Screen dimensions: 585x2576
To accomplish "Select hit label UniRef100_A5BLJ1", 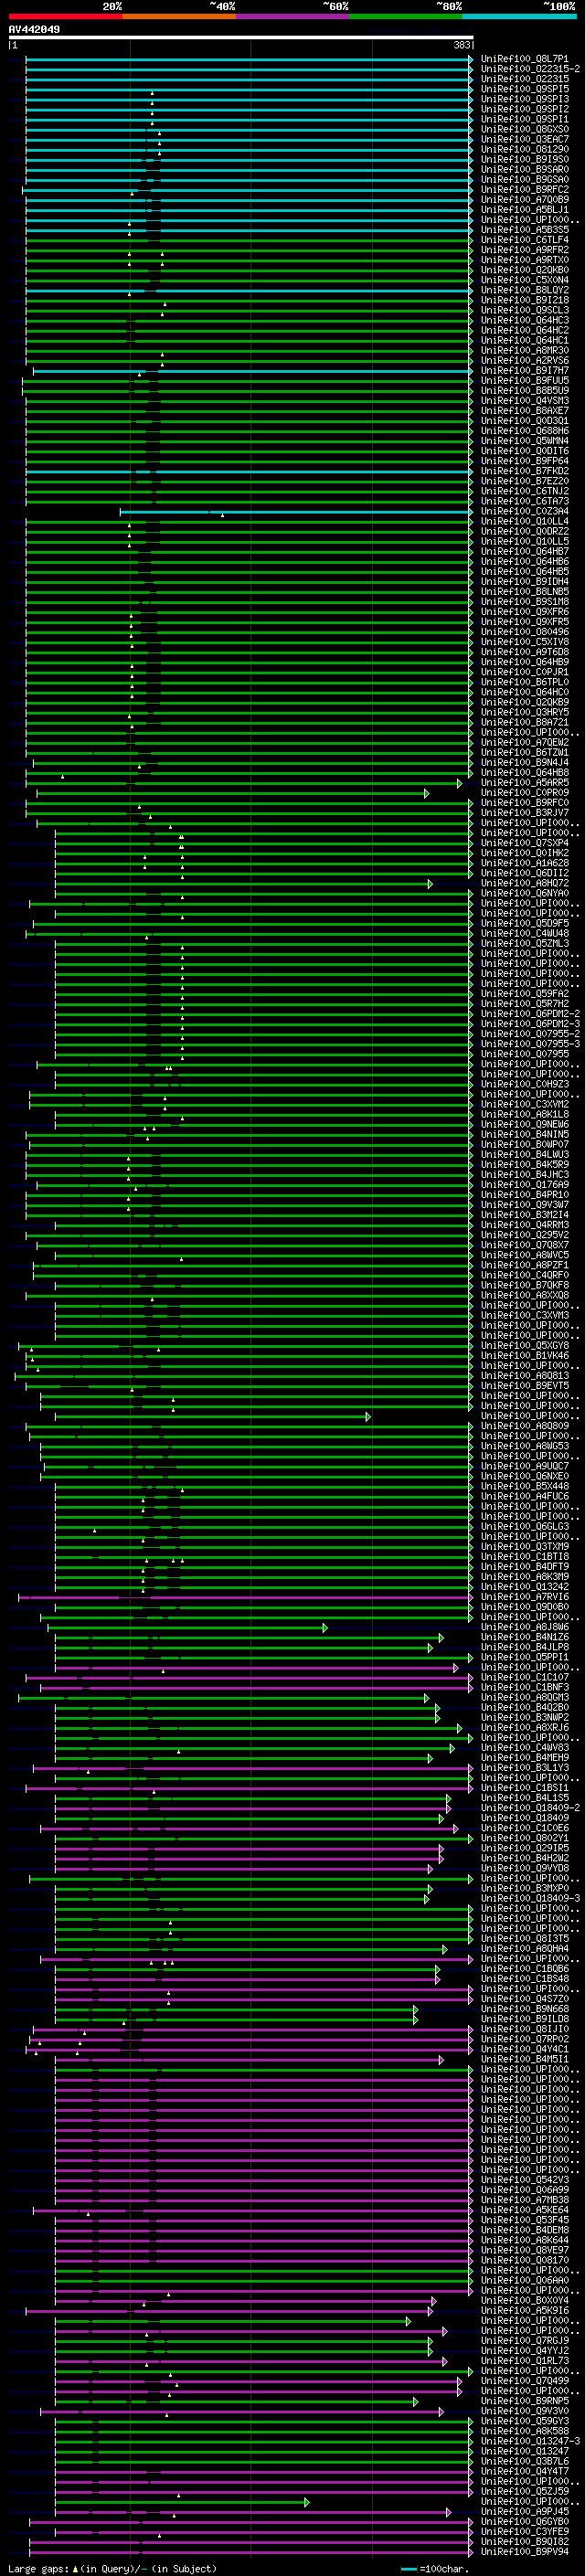I will click(525, 210).
